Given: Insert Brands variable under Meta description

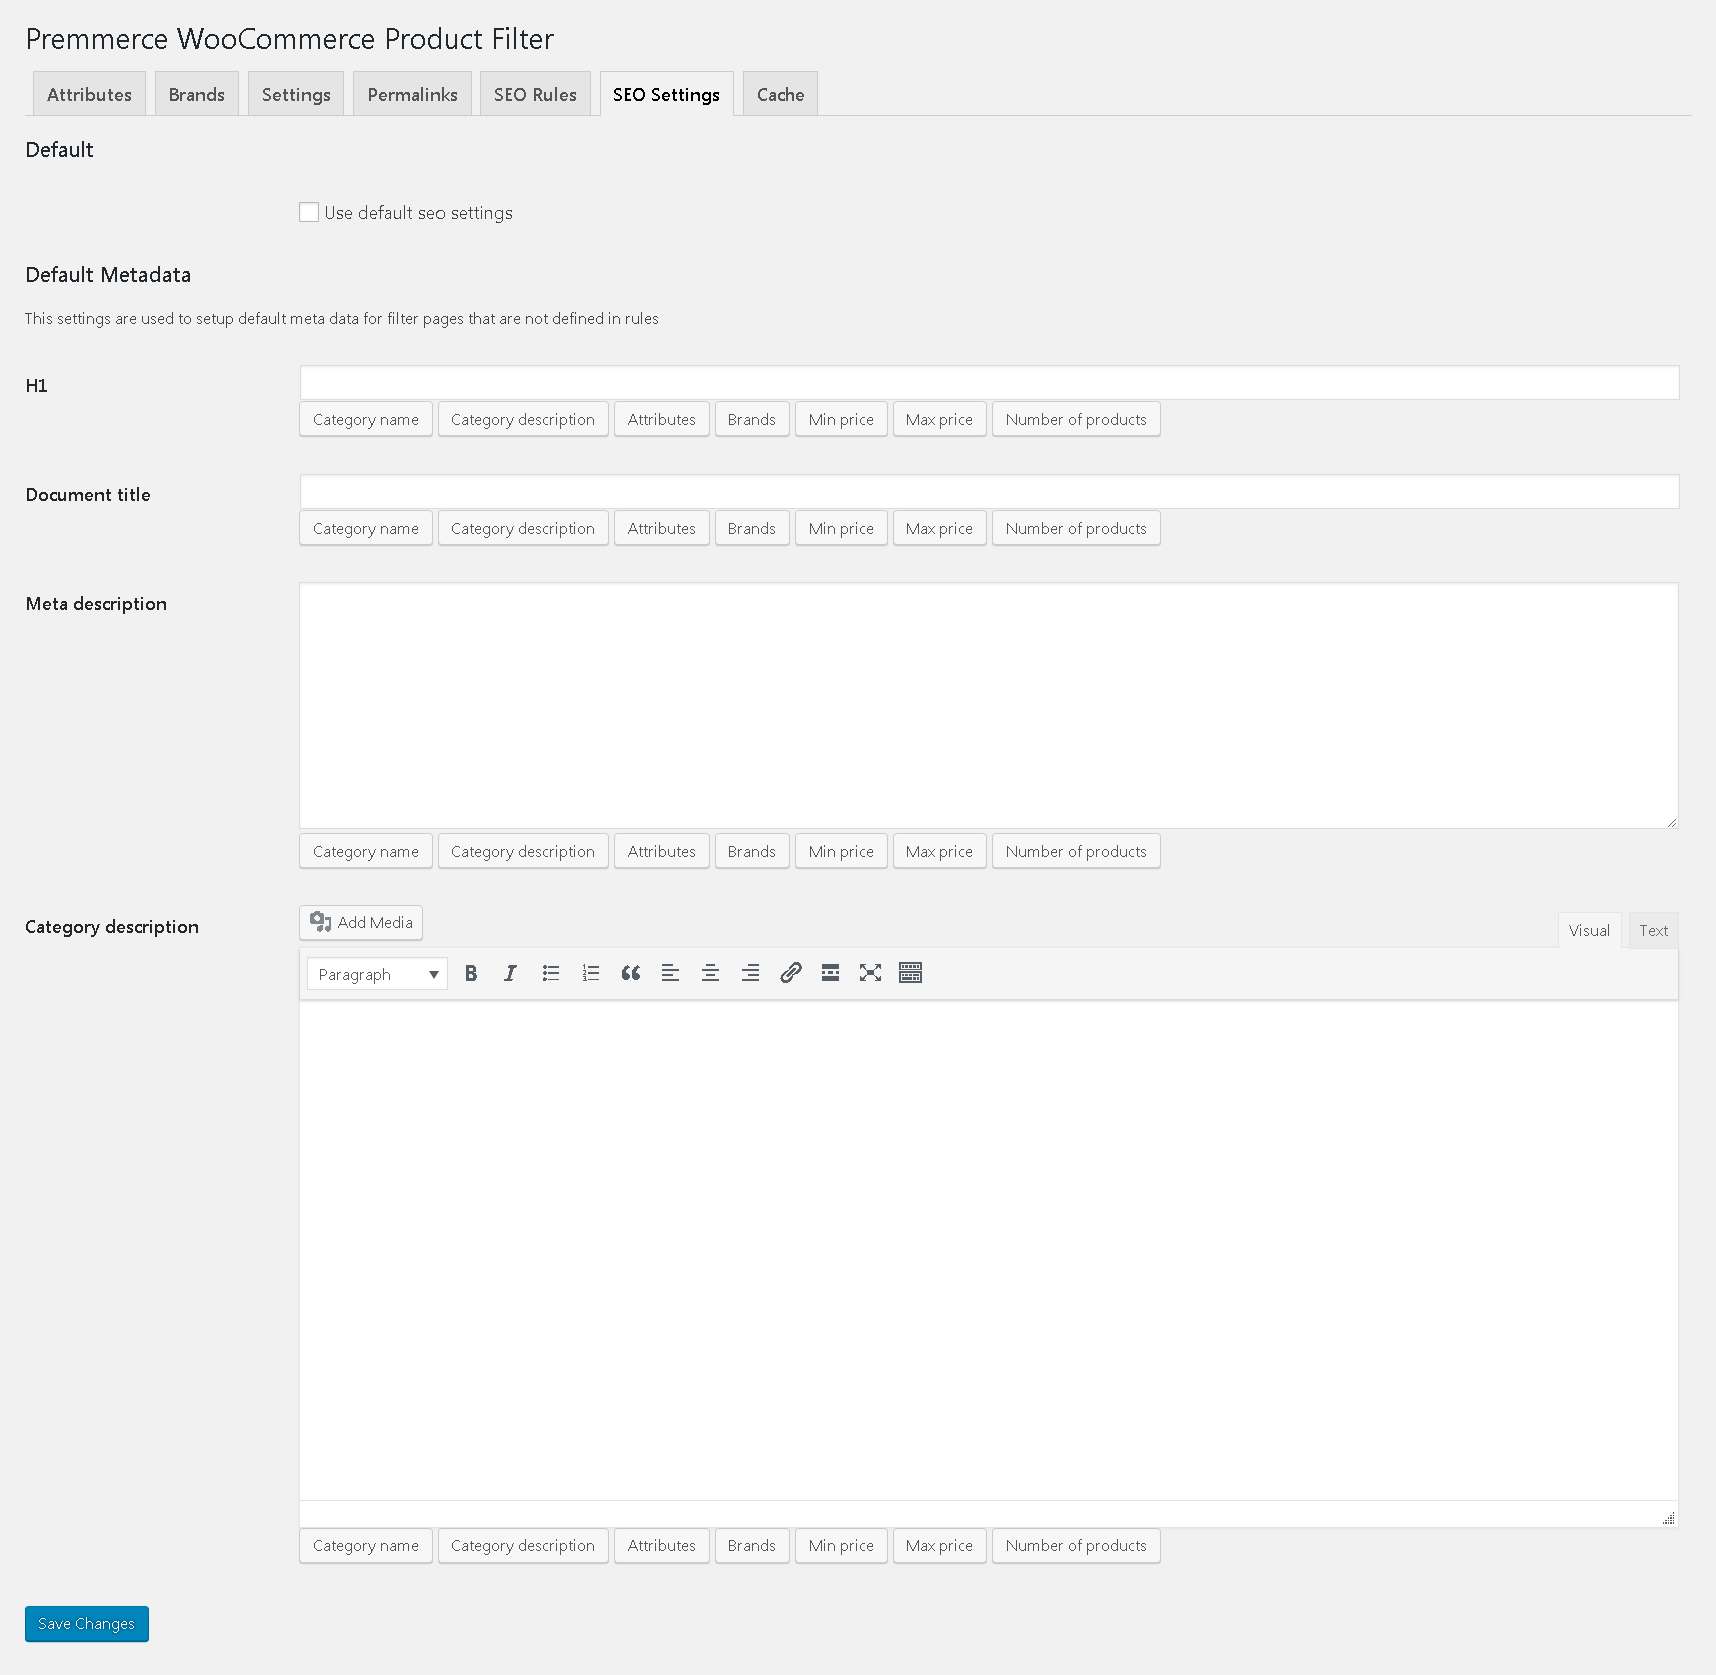Looking at the screenshot, I should click(x=752, y=851).
